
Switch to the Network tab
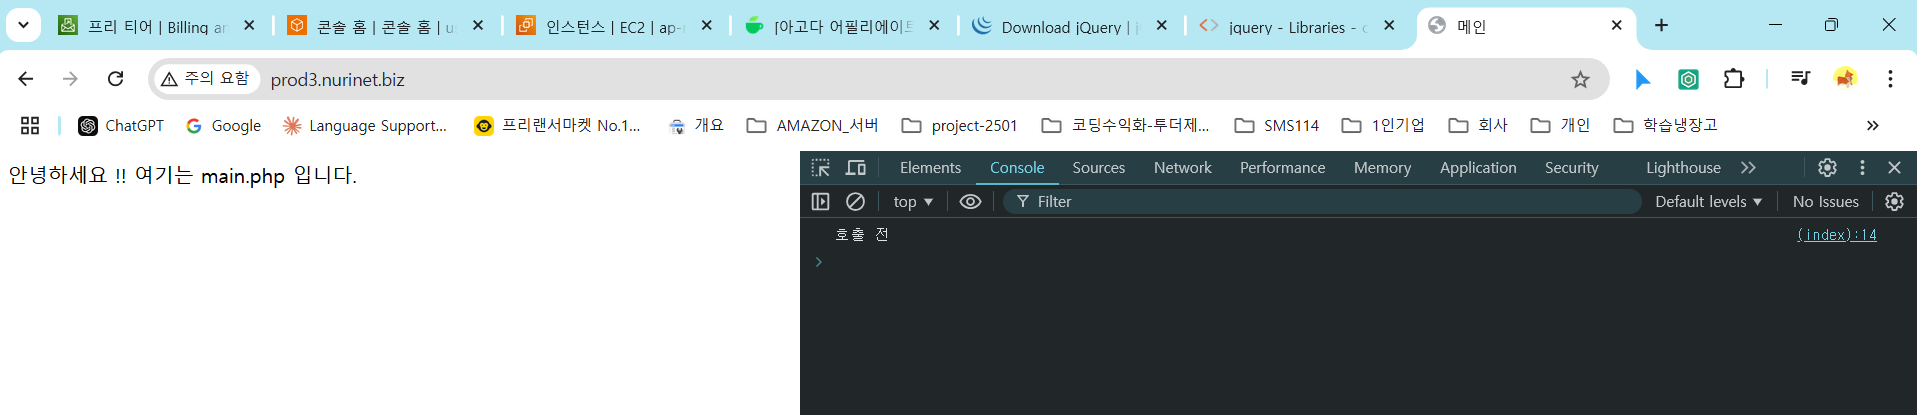click(1182, 168)
